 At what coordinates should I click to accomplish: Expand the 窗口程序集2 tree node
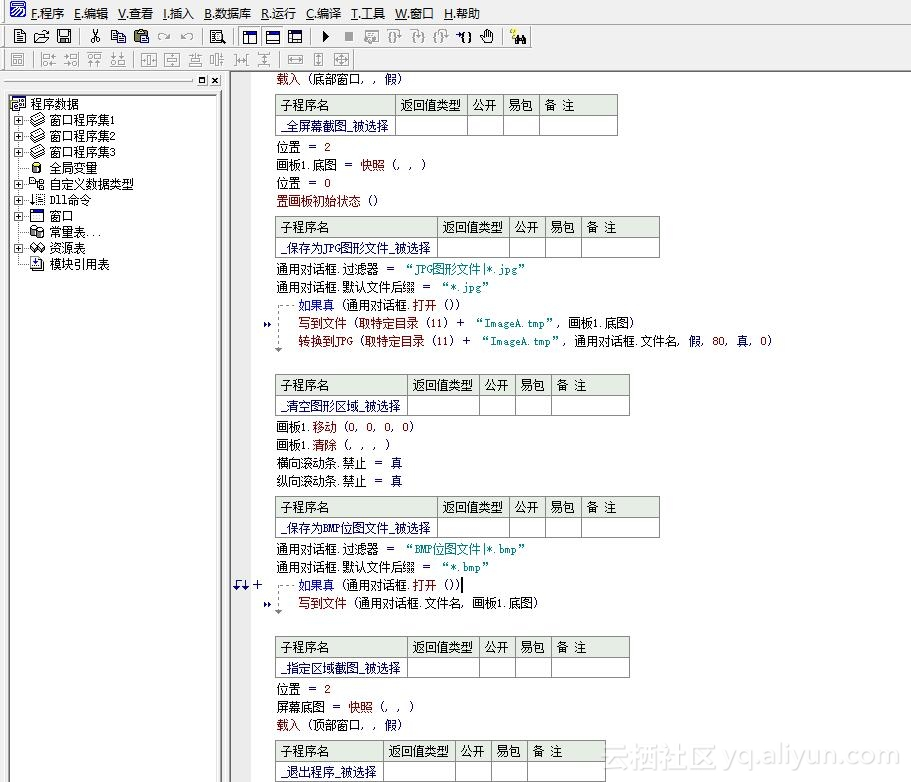(19, 136)
